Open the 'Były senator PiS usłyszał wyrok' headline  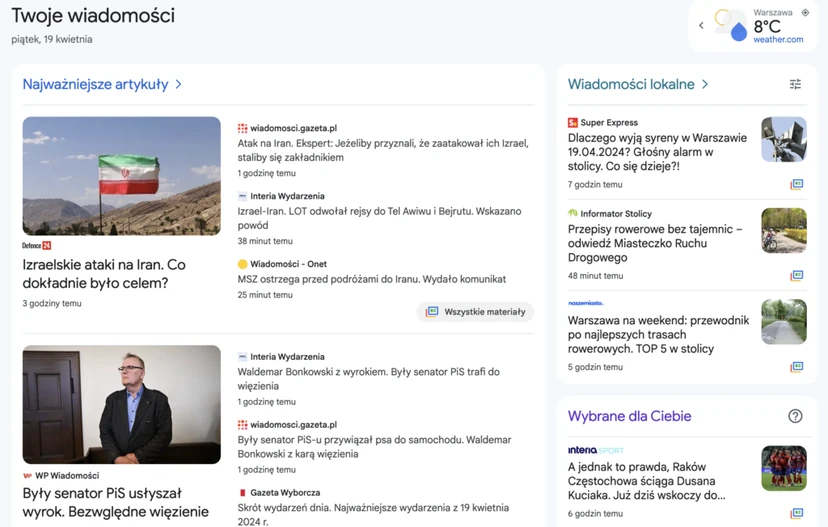click(116, 502)
